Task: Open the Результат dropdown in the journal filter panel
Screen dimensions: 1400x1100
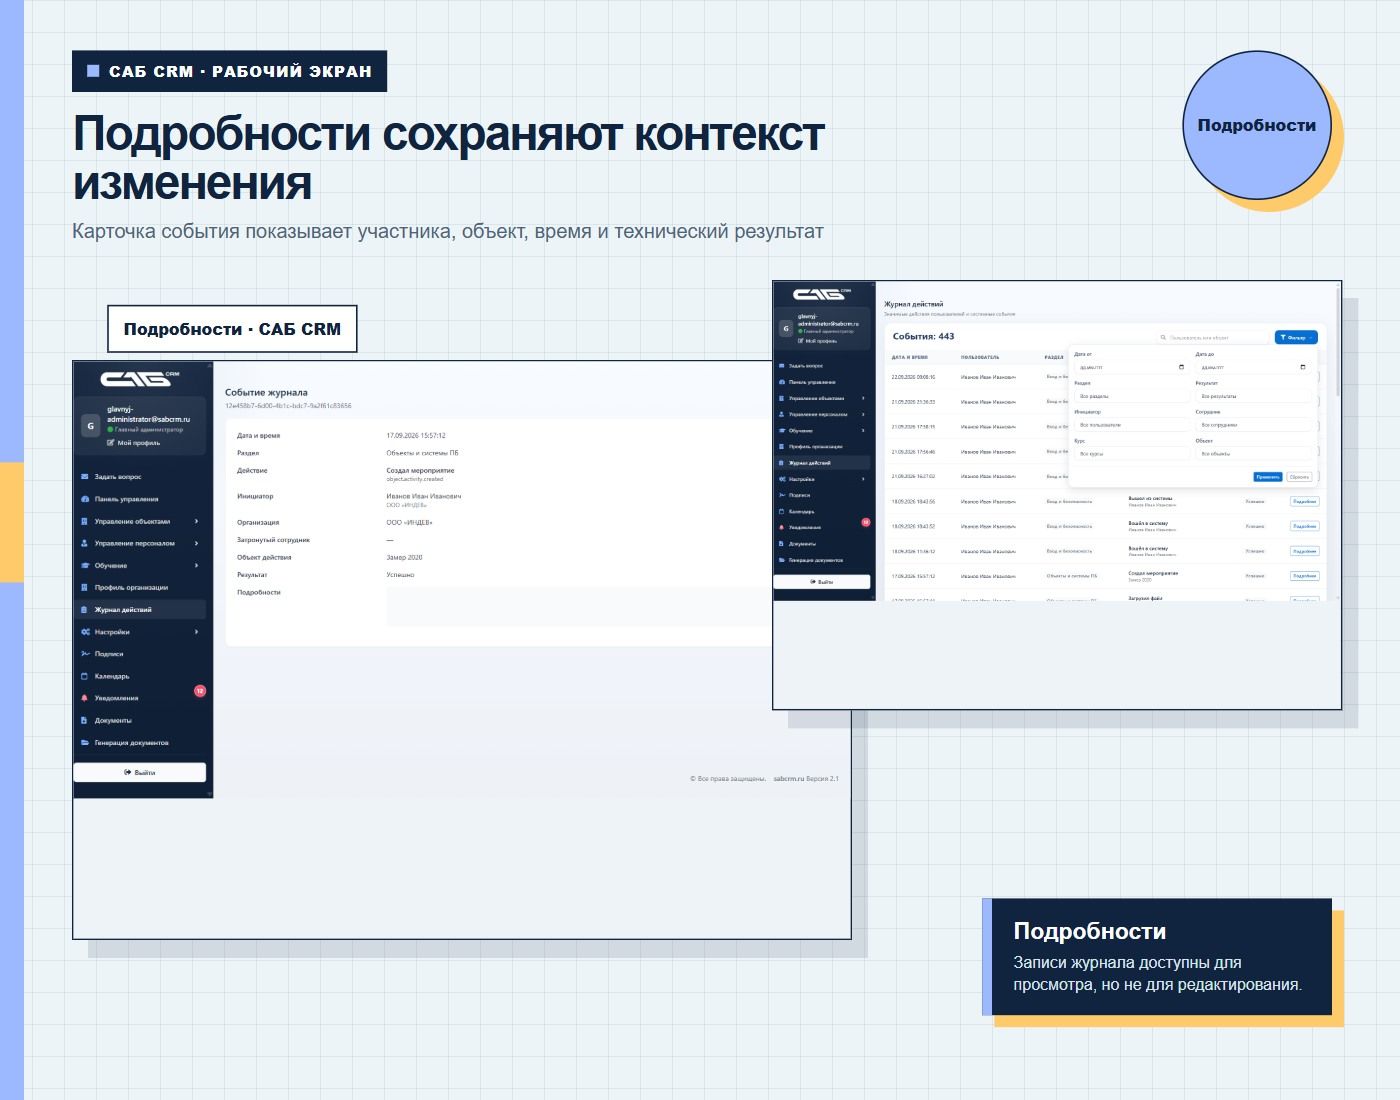Action: [1253, 396]
